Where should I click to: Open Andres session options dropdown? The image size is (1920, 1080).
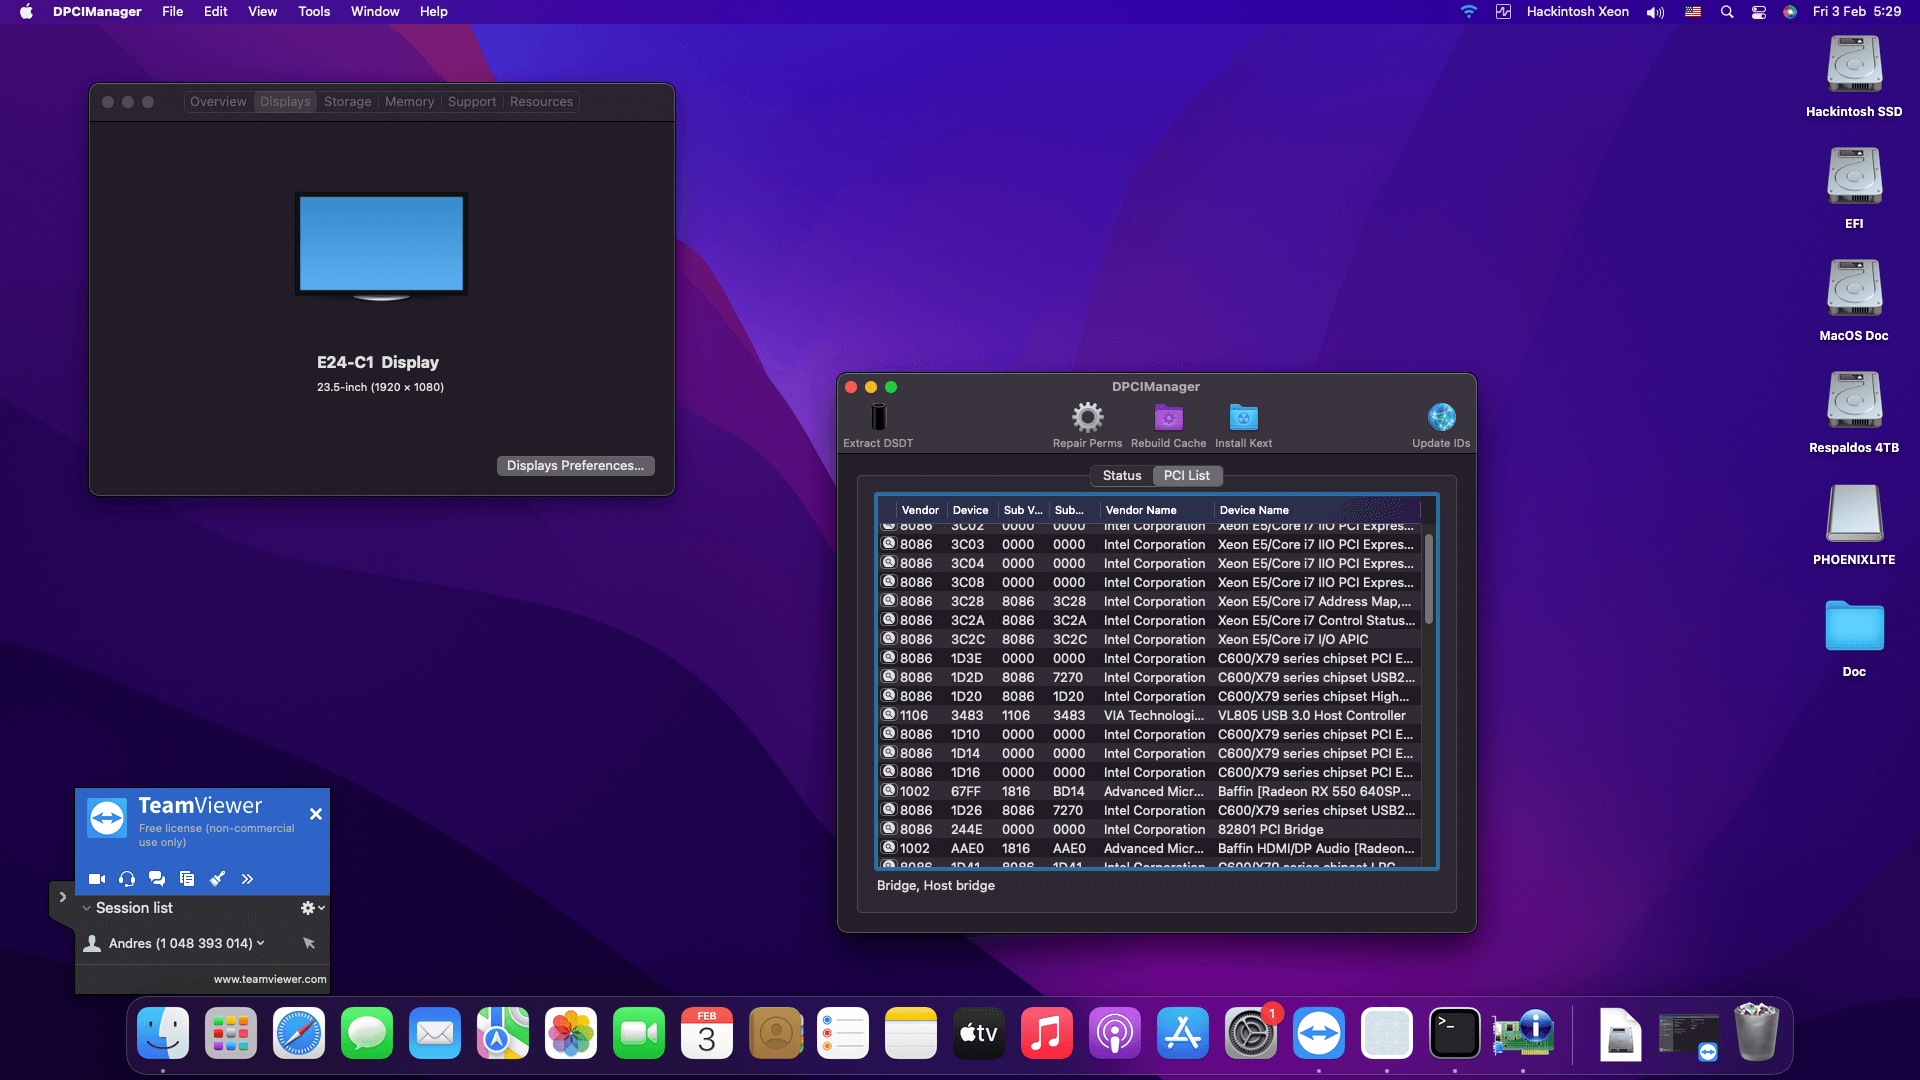point(261,943)
